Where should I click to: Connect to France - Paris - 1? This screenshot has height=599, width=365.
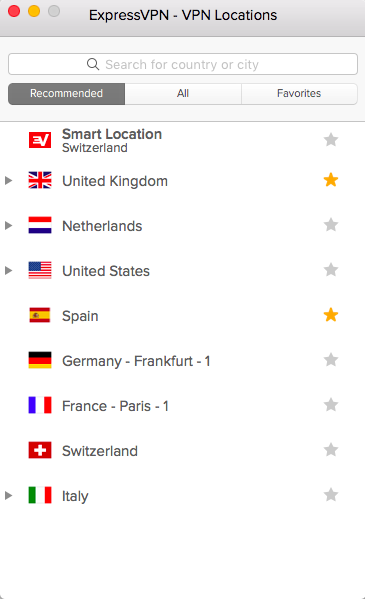click(x=182, y=406)
